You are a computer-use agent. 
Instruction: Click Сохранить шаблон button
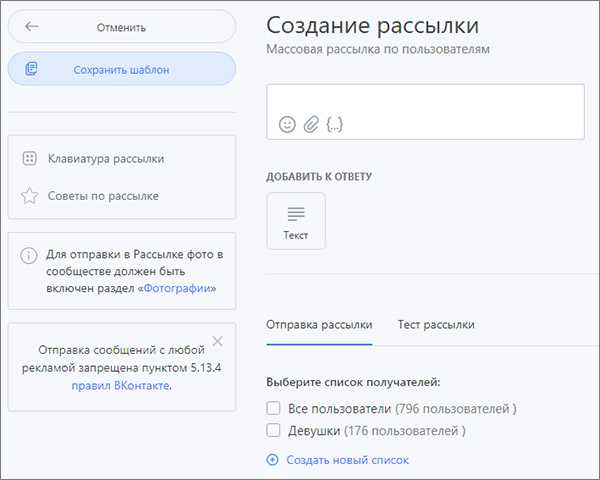[x=122, y=69]
